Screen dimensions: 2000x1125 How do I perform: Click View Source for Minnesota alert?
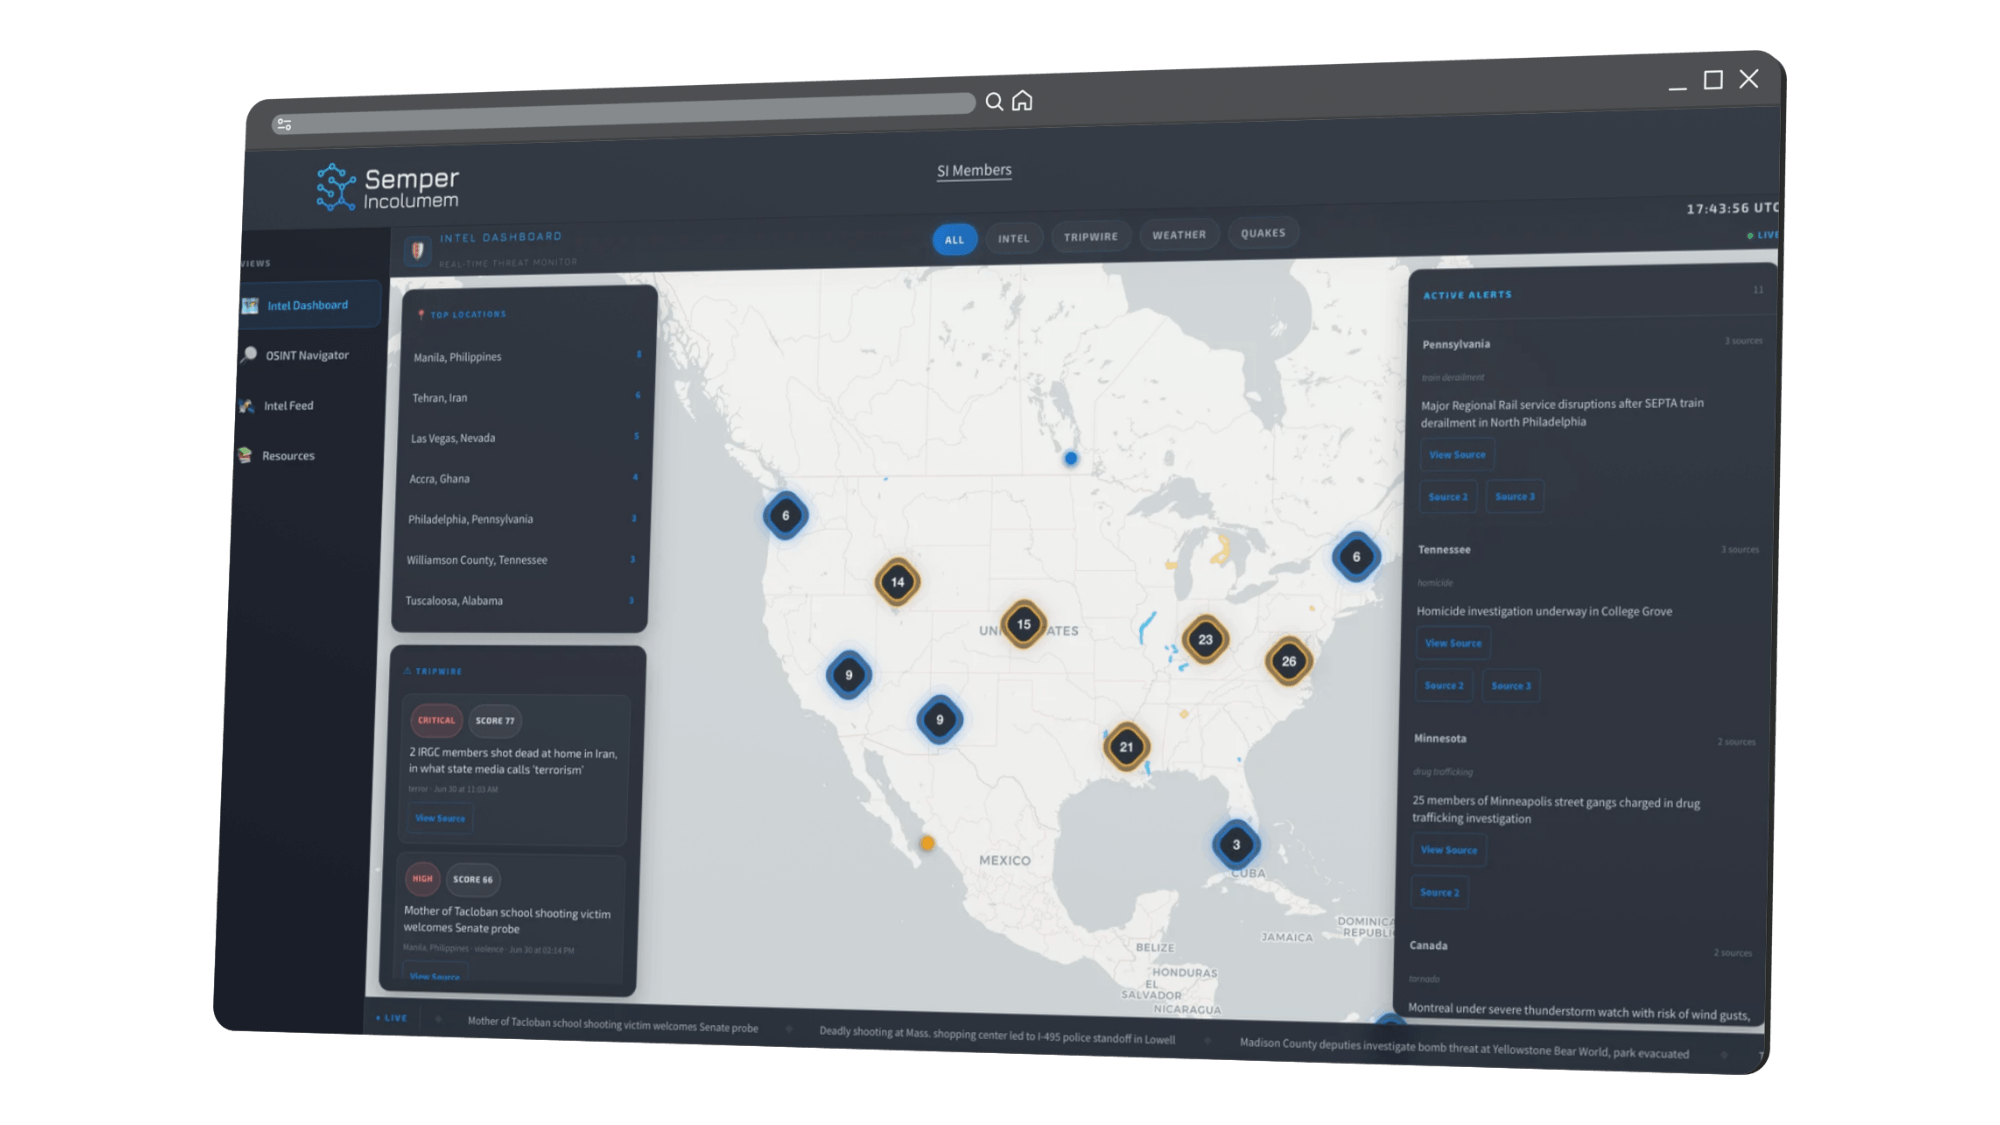click(1449, 850)
